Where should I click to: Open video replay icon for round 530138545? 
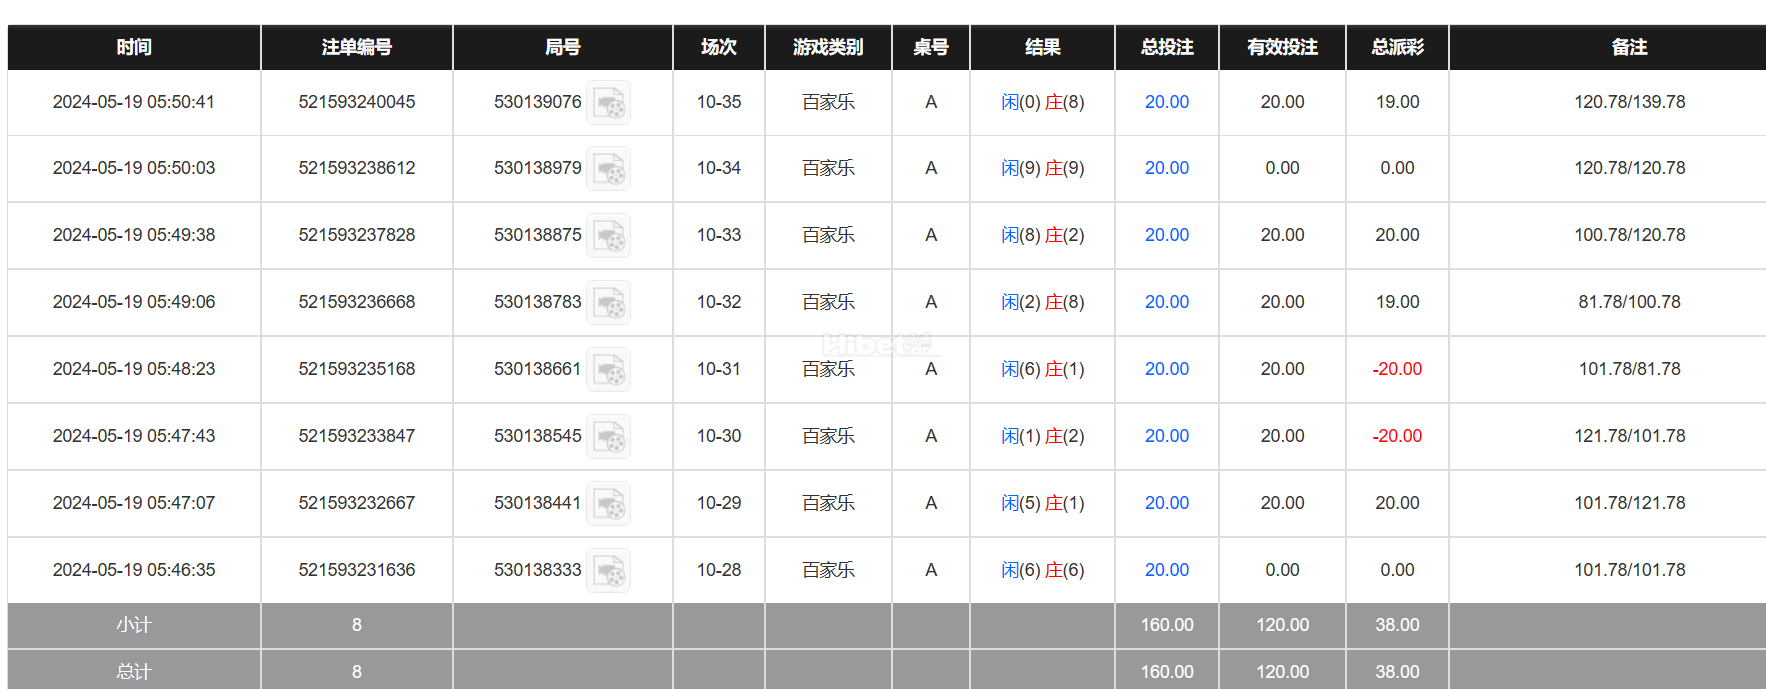coord(608,436)
